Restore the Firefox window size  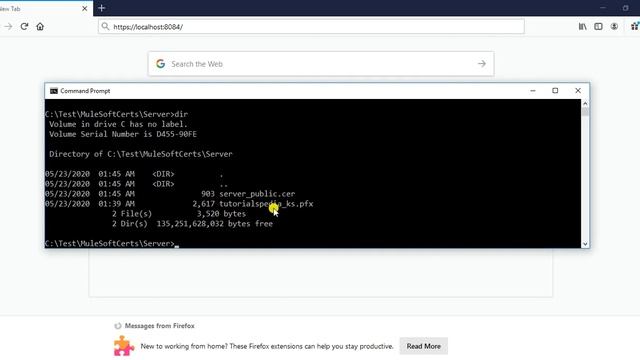(625, 8)
